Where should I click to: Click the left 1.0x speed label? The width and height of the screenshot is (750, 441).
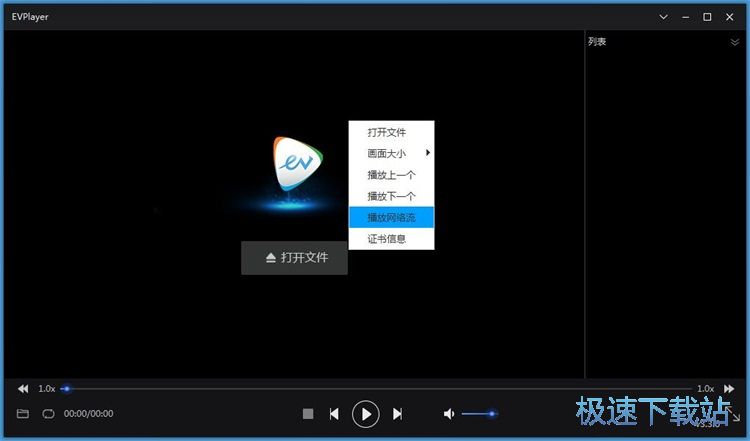click(47, 388)
